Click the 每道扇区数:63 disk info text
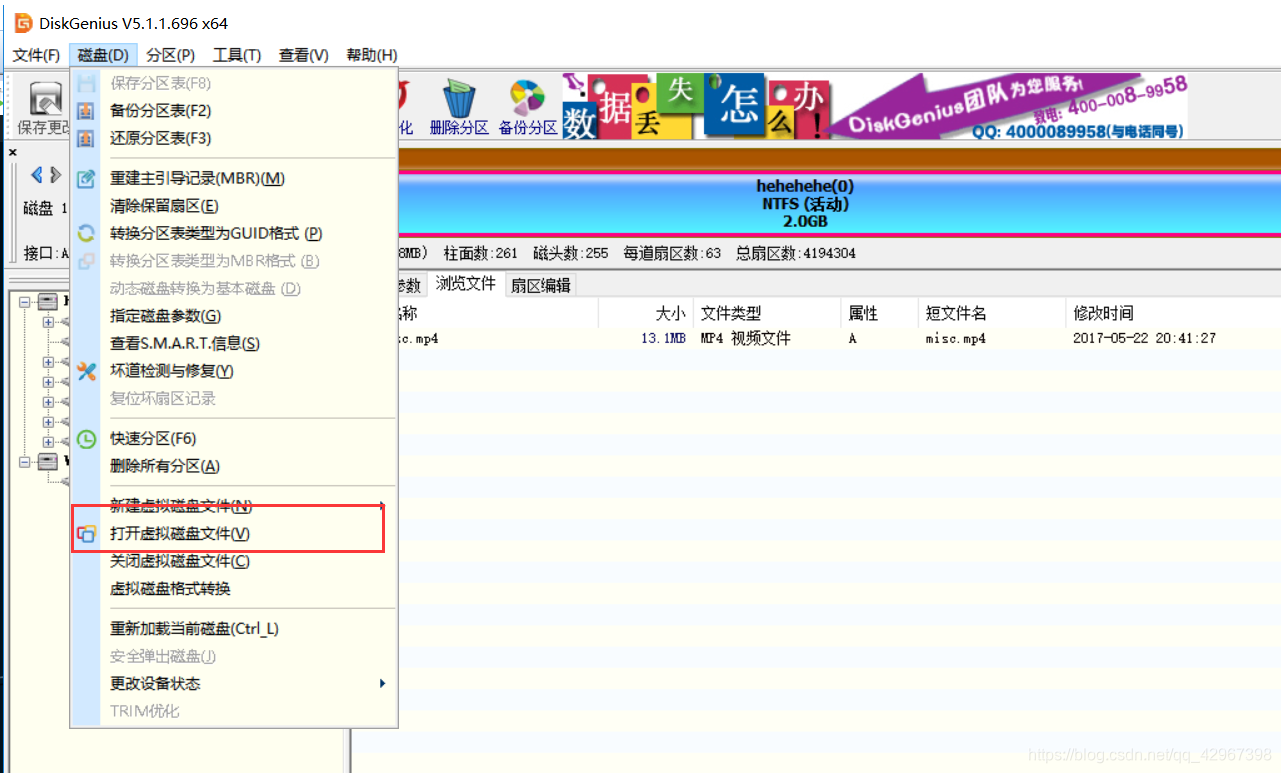 point(672,254)
